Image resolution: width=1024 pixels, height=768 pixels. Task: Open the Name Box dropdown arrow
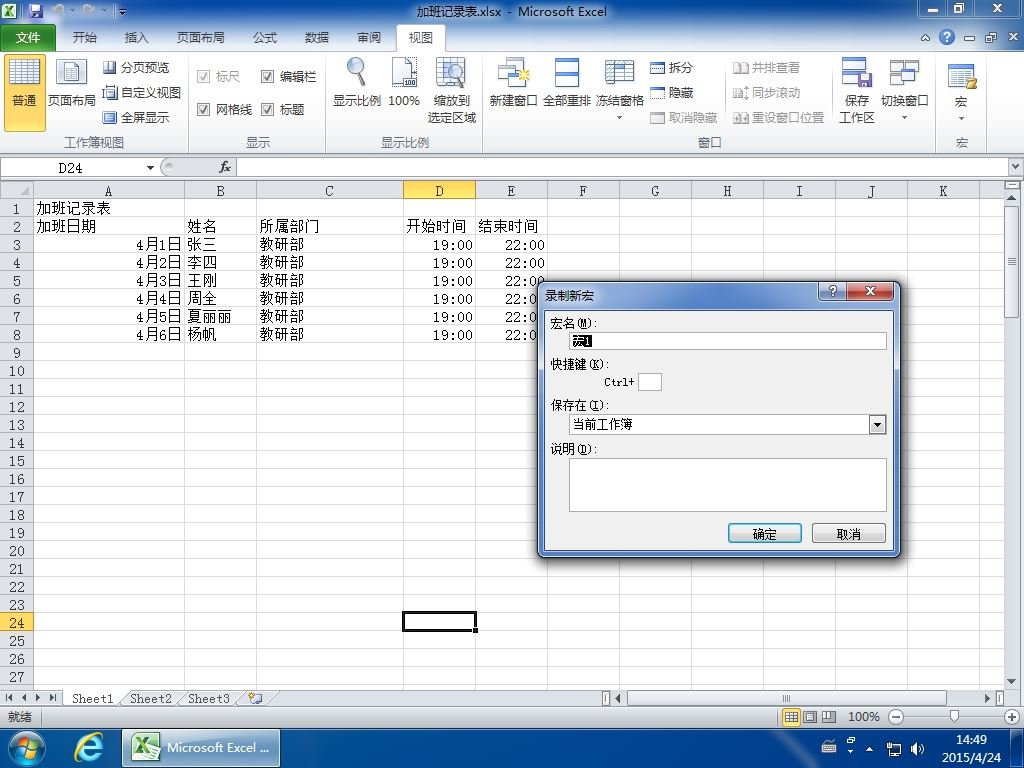click(x=150, y=168)
